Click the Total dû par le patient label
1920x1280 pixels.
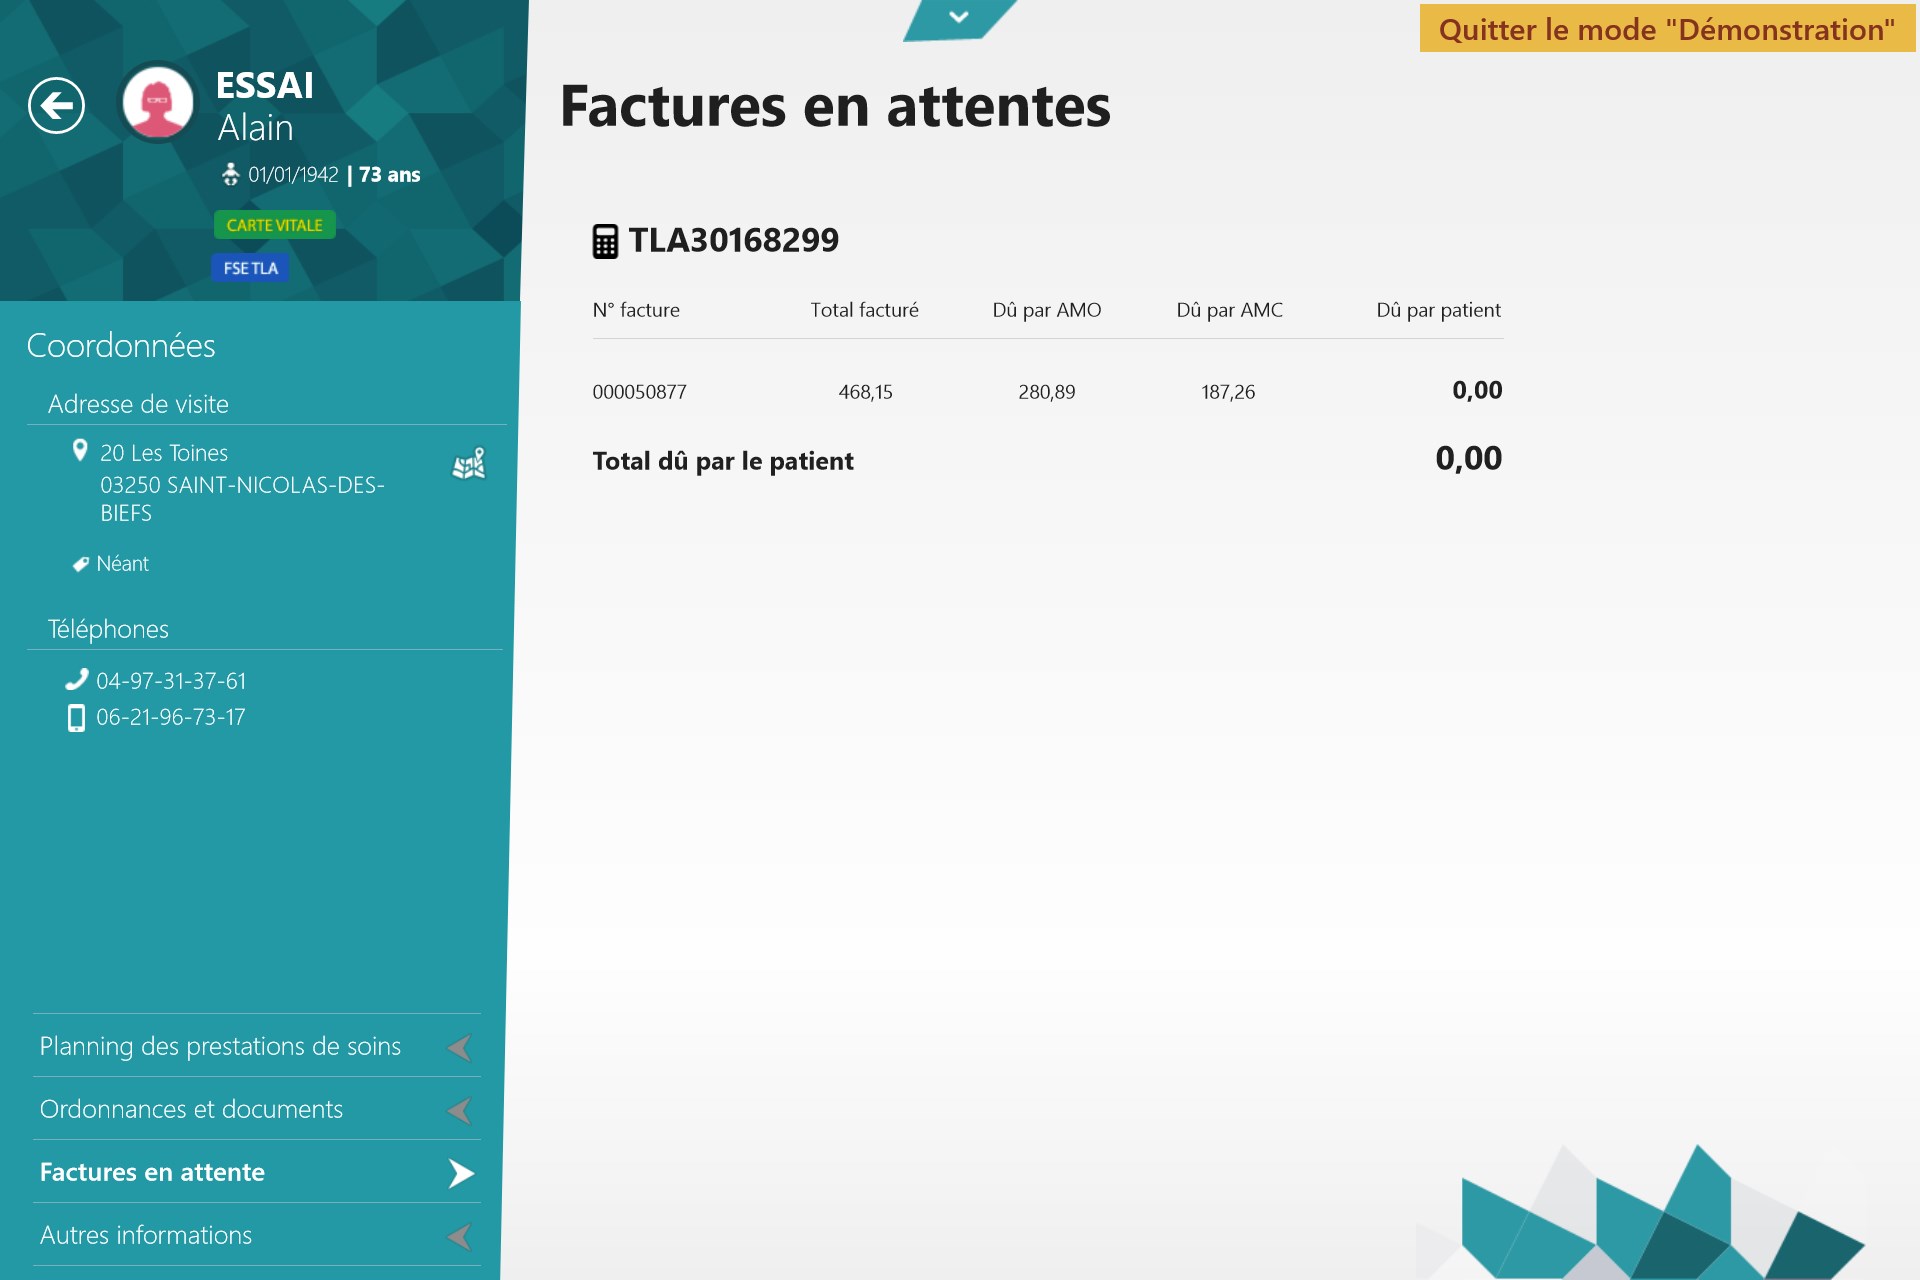tap(723, 461)
